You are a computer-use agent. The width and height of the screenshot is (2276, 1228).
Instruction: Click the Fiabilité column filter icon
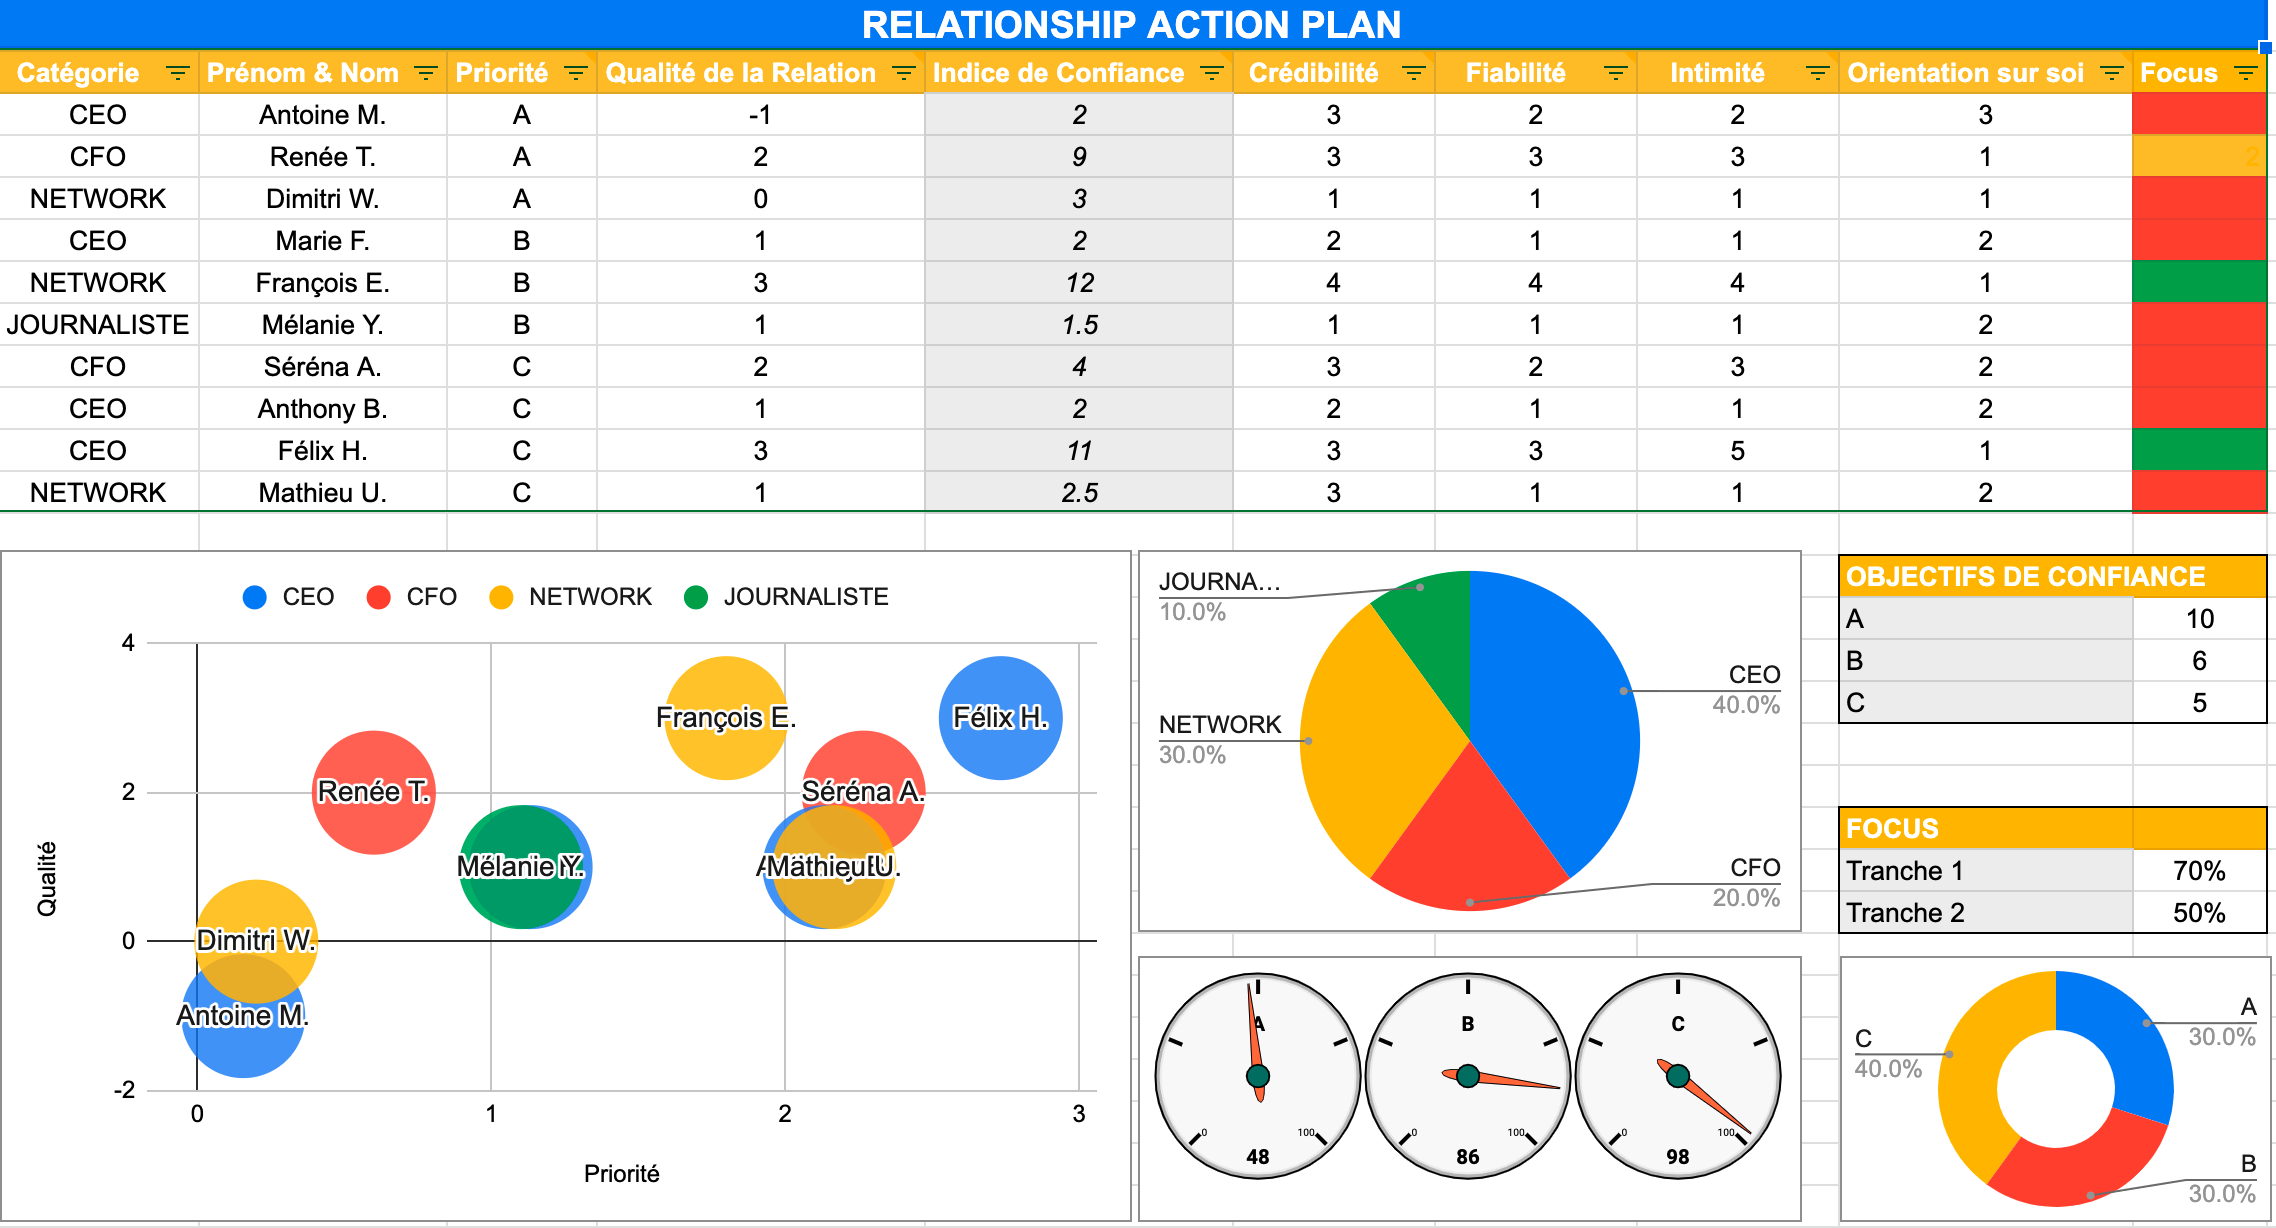pos(1615,73)
